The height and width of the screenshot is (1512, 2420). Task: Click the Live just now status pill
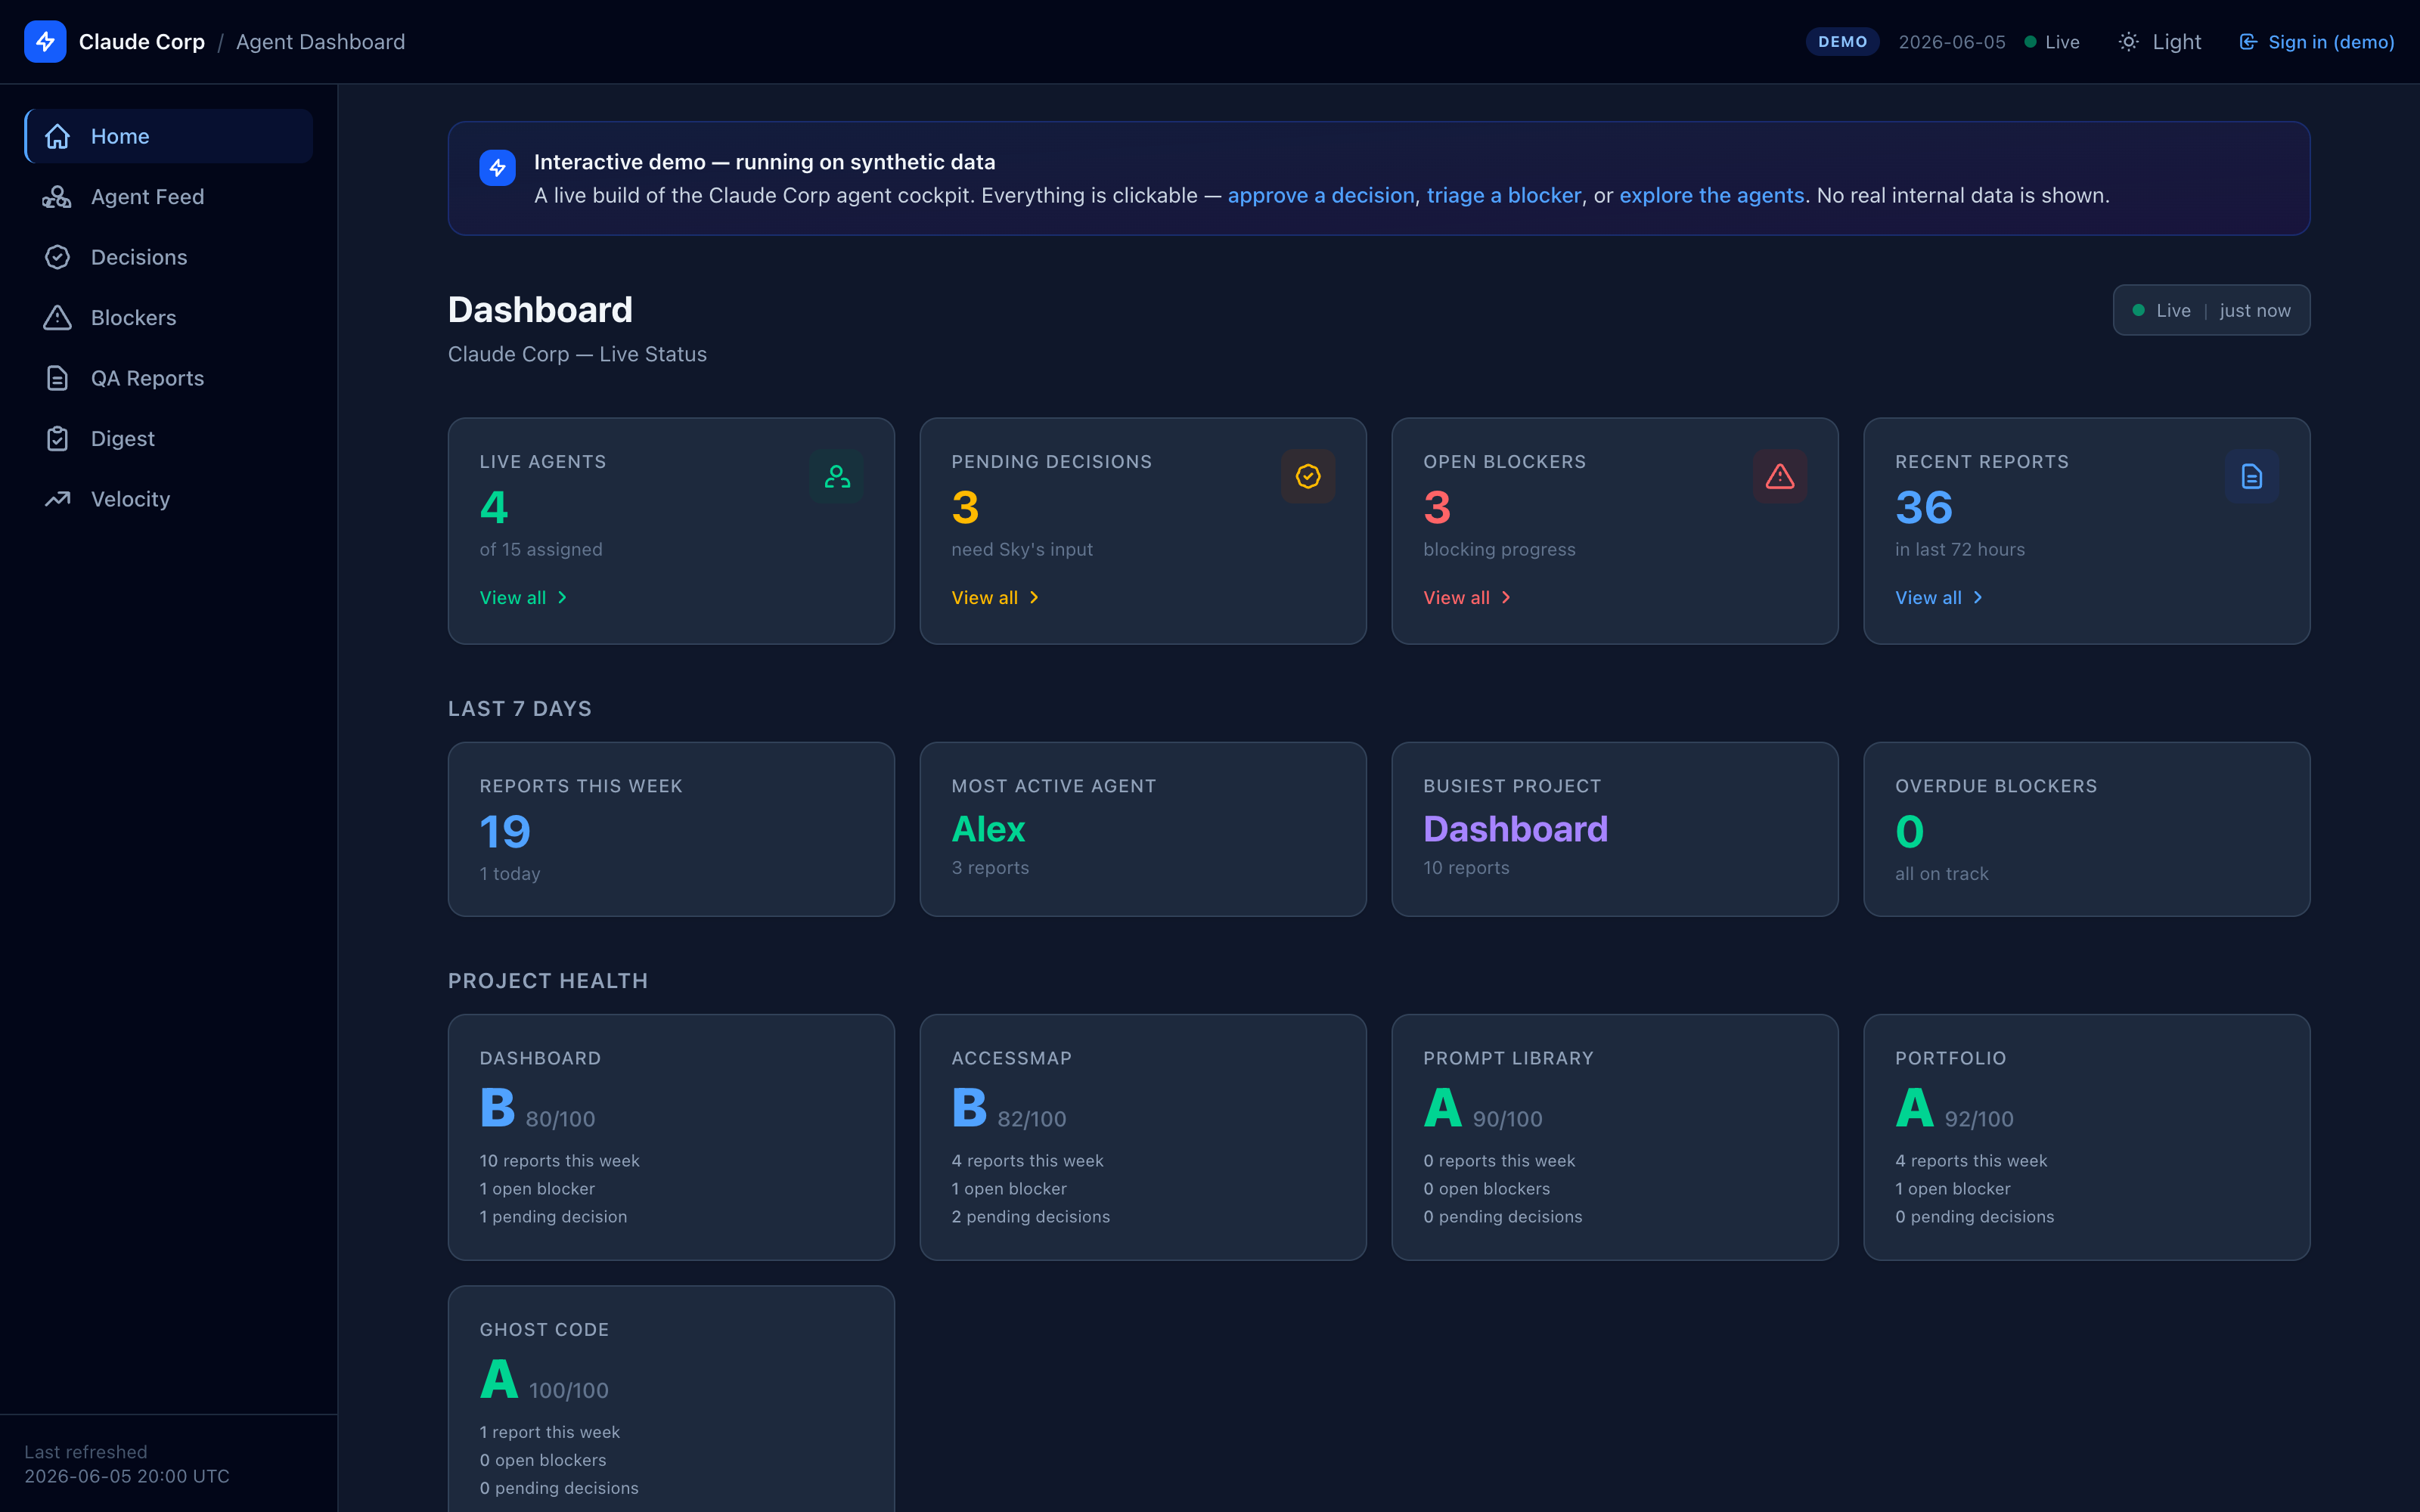point(2211,311)
